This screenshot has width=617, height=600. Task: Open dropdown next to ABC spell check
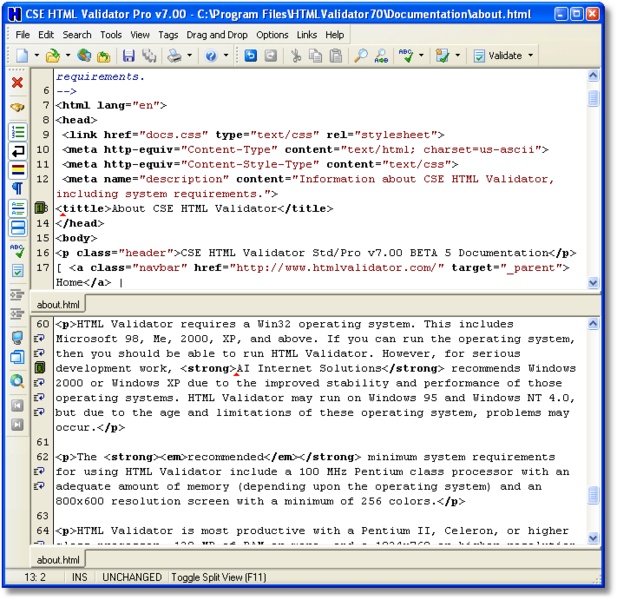click(421, 55)
